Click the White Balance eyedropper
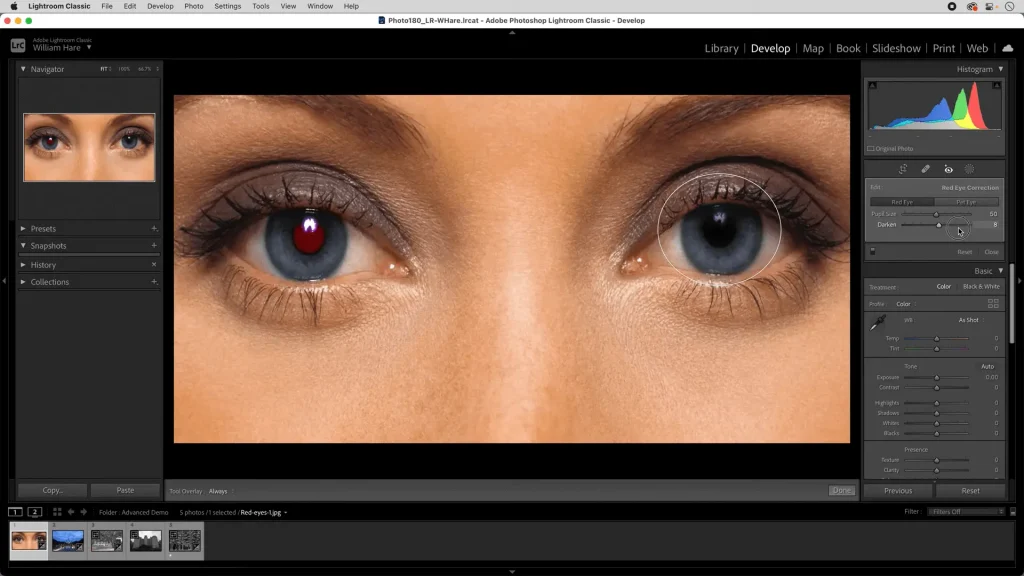The width and height of the screenshot is (1024, 576). click(880, 323)
